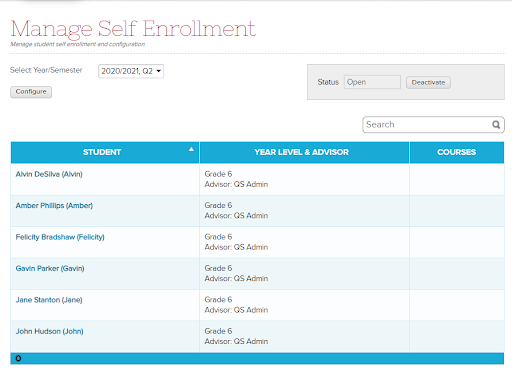
Task: Click the search magnifier icon
Action: coord(496,125)
